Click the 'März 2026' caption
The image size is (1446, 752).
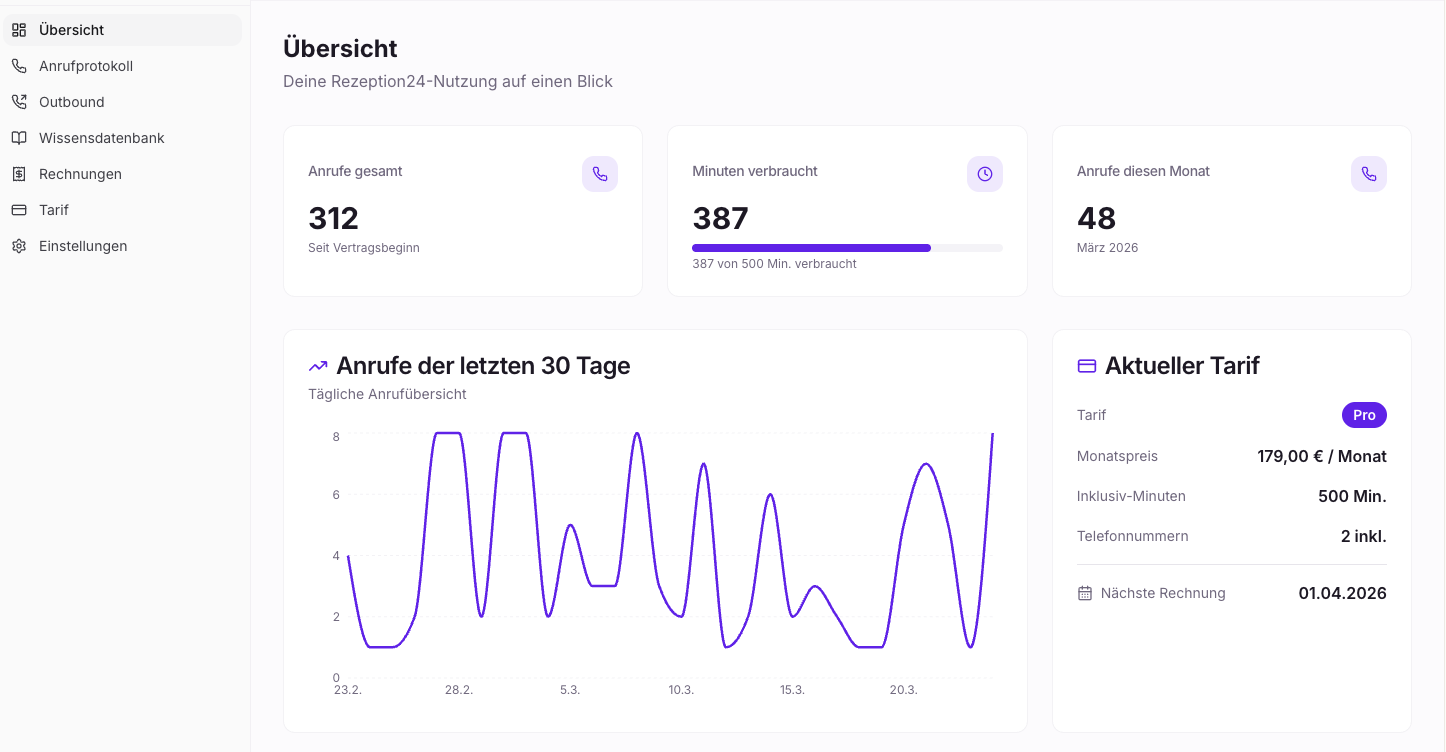click(1107, 248)
